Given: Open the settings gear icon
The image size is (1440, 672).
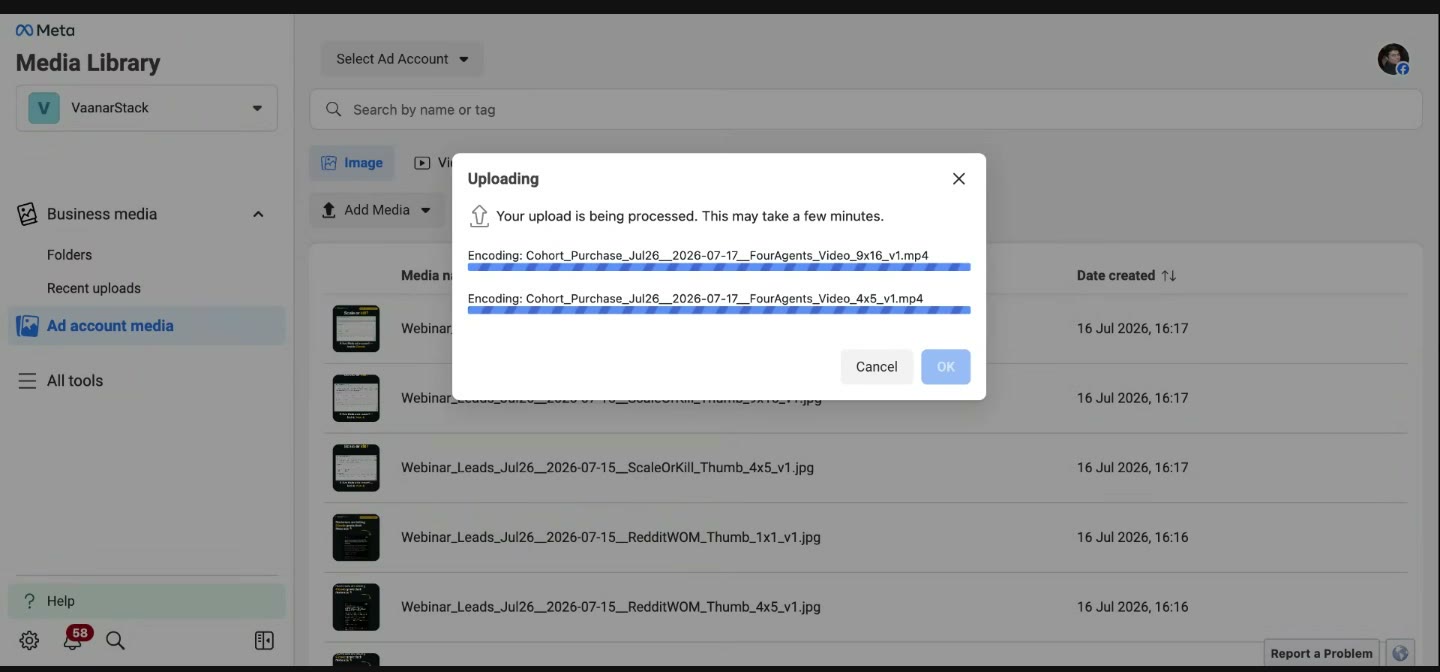Looking at the screenshot, I should (x=29, y=641).
